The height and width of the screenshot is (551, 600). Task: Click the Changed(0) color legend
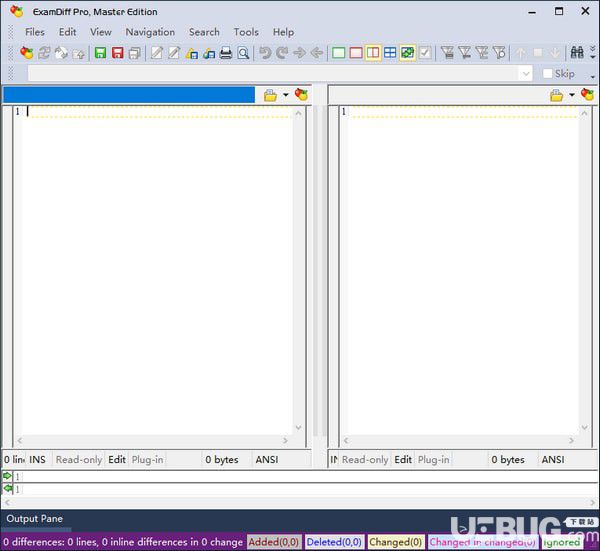click(x=395, y=542)
